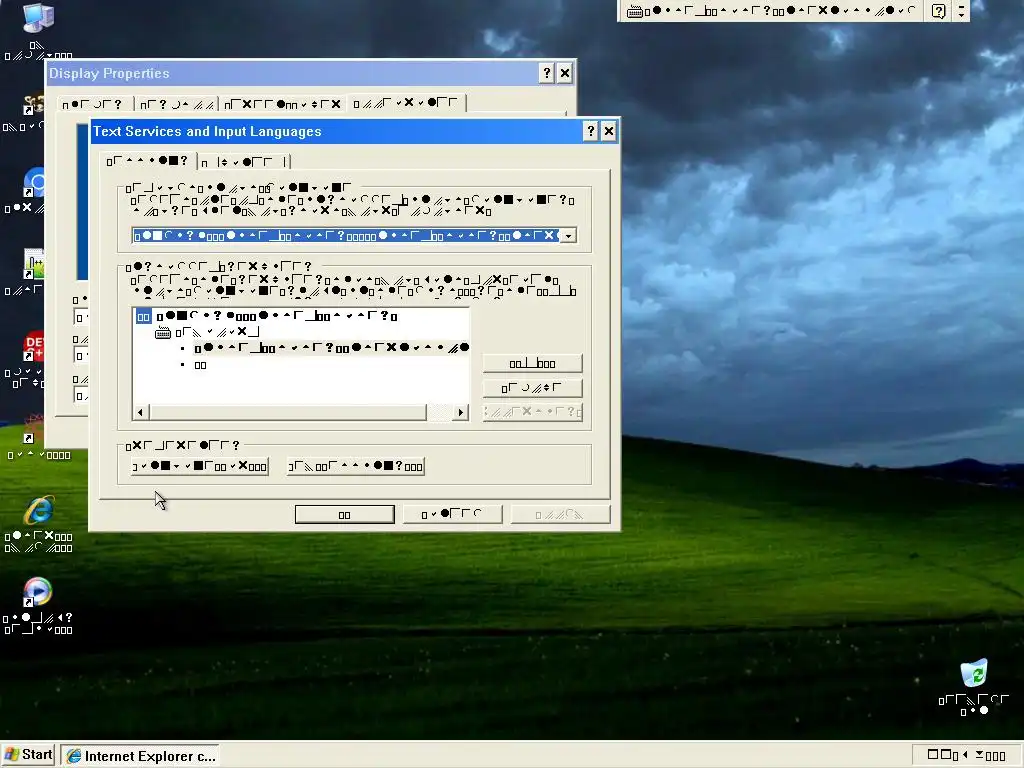Screen dimensions: 1024x768
Task: Confirm with the default outlined button at the bottom of the dialog
Action: 344,515
